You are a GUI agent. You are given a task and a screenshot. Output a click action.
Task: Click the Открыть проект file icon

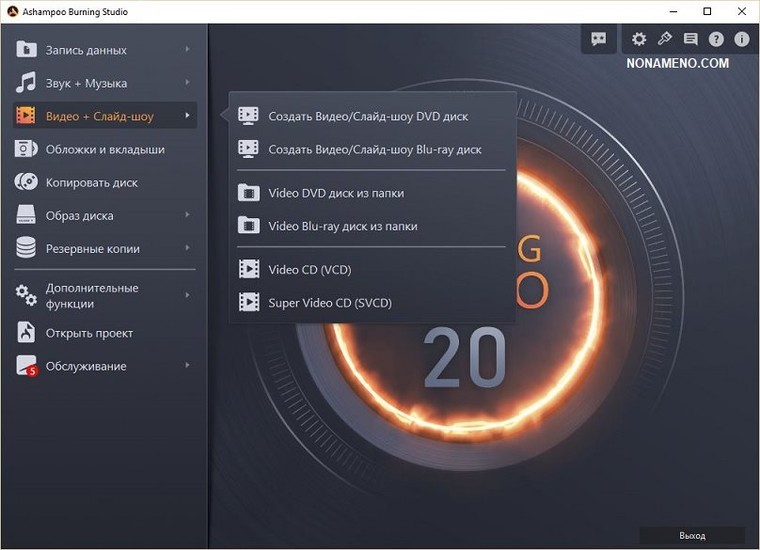27,333
